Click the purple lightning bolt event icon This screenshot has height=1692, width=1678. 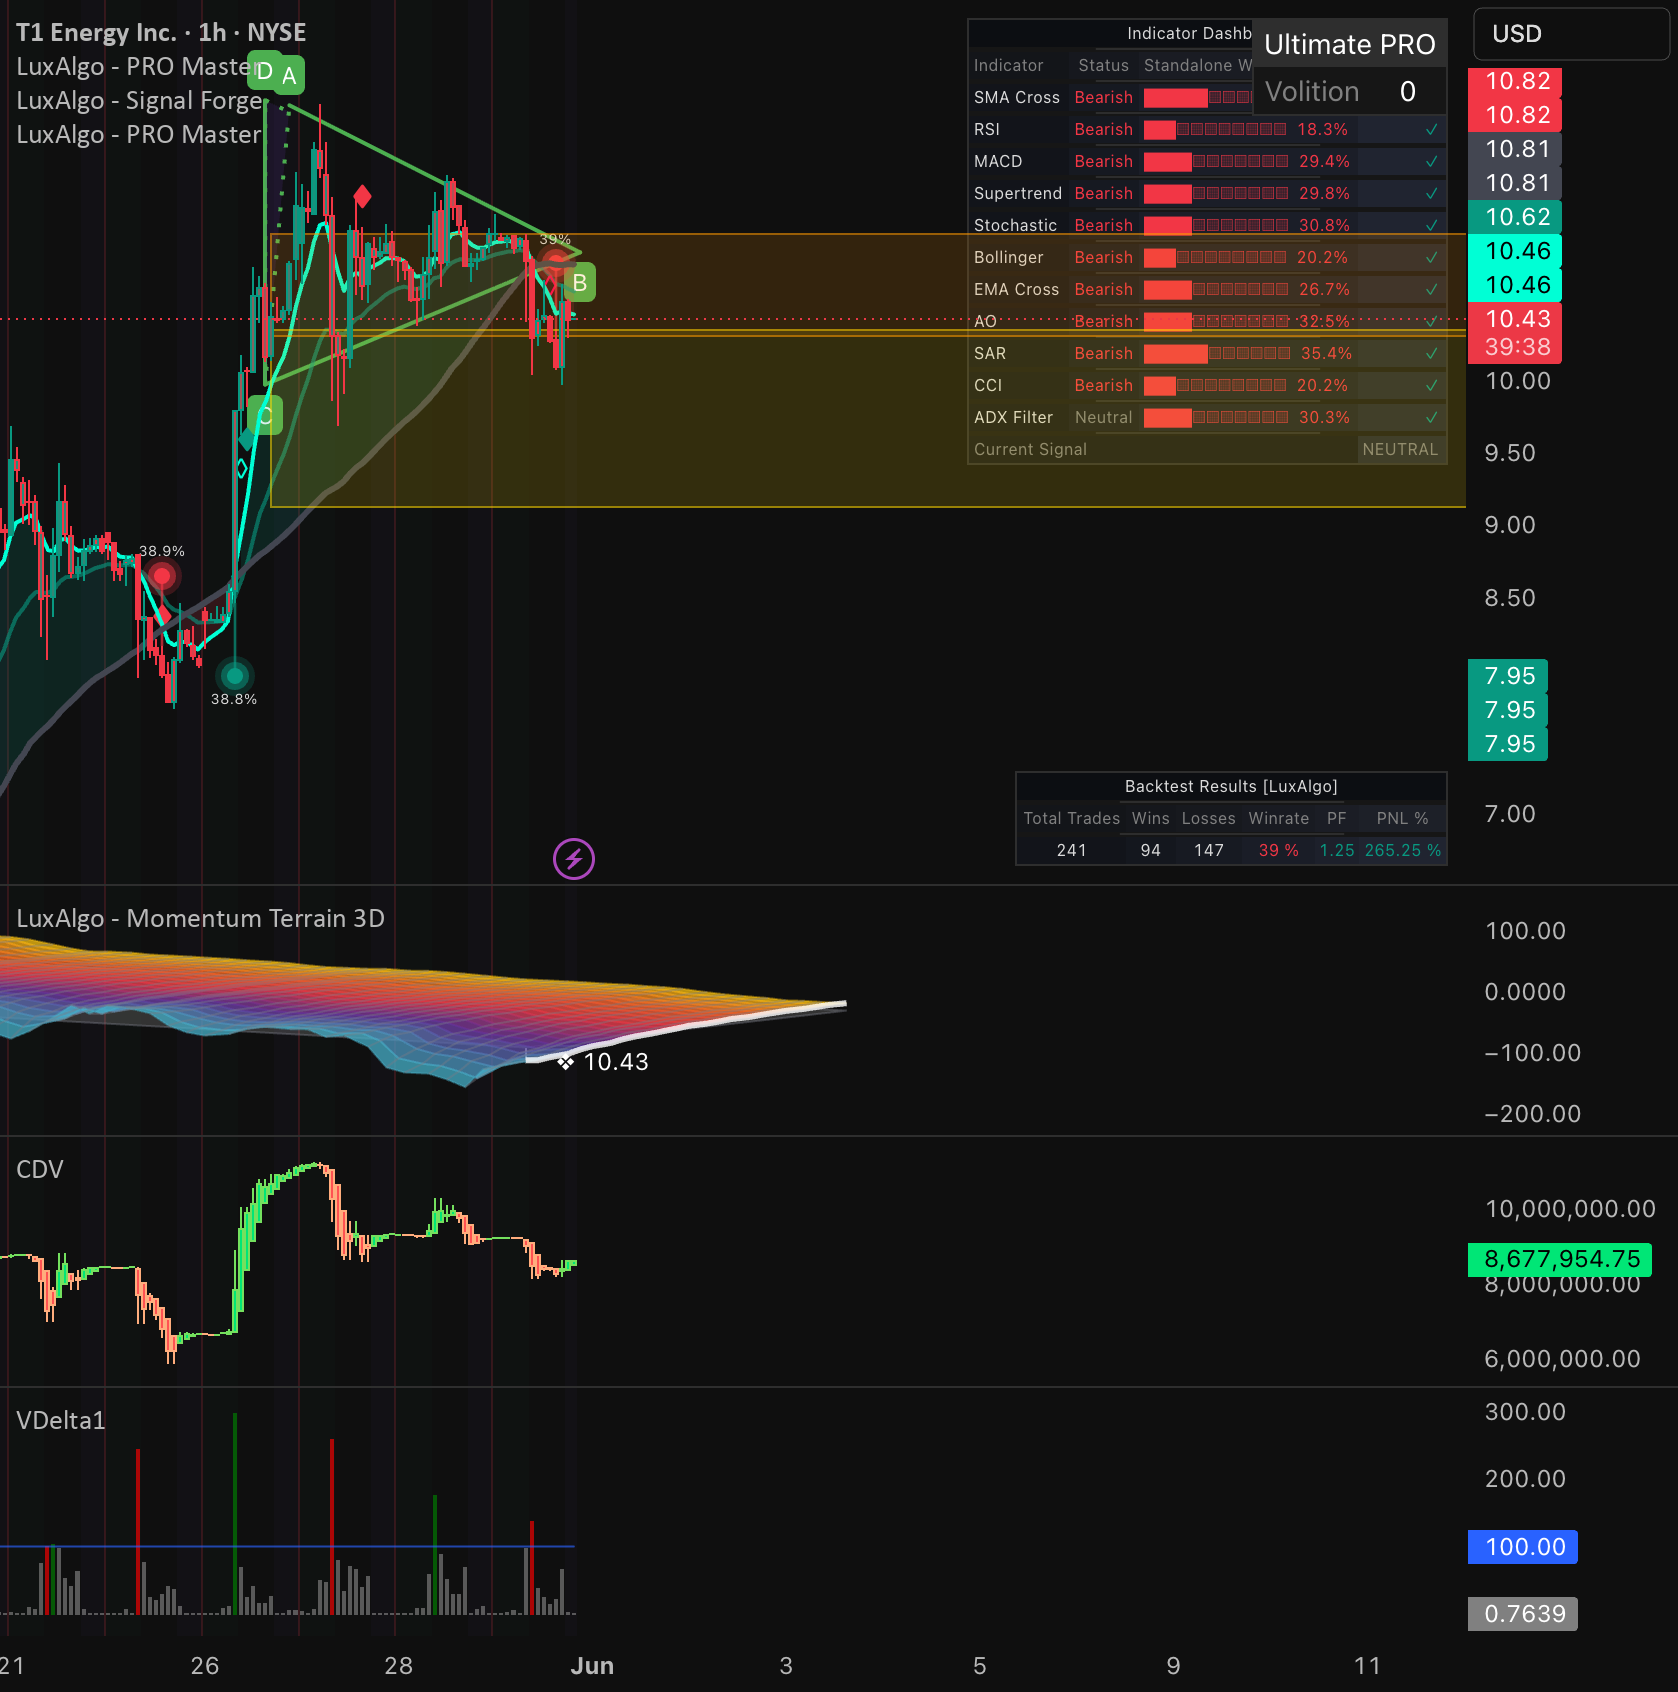[x=574, y=859]
